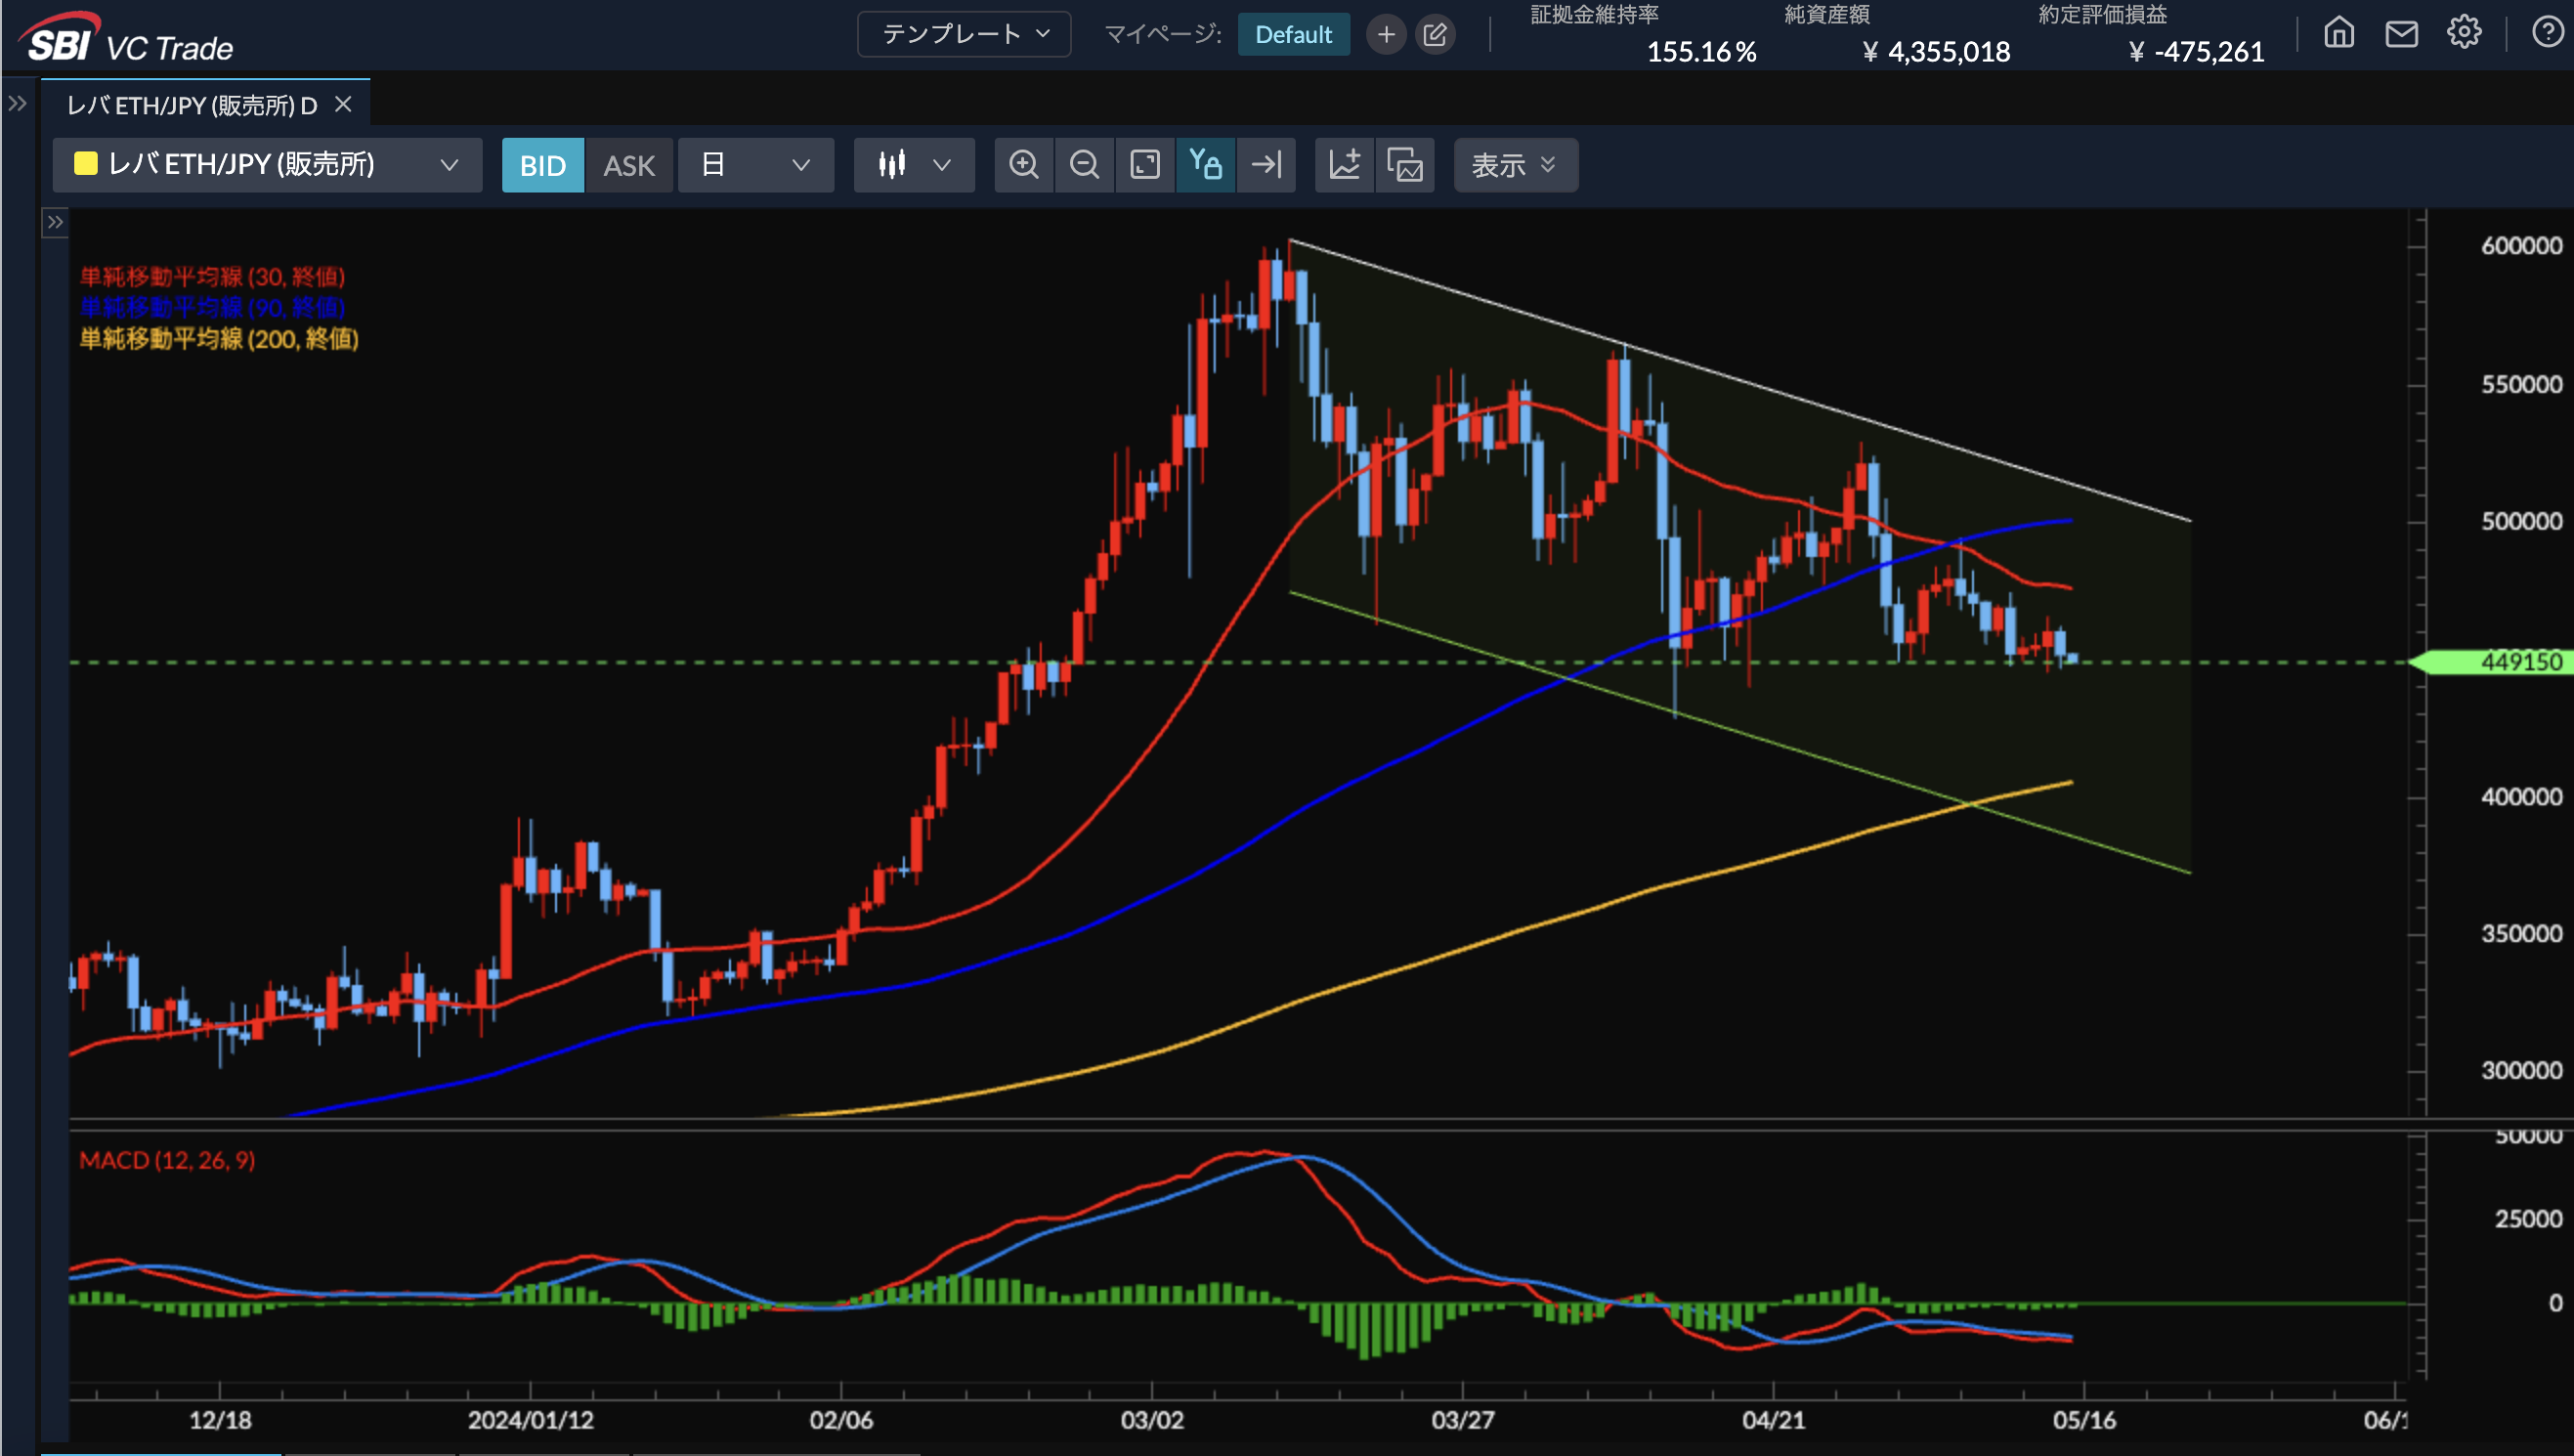Open the settings gear icon
This screenshot has height=1456, width=2574.
coord(2463,32)
